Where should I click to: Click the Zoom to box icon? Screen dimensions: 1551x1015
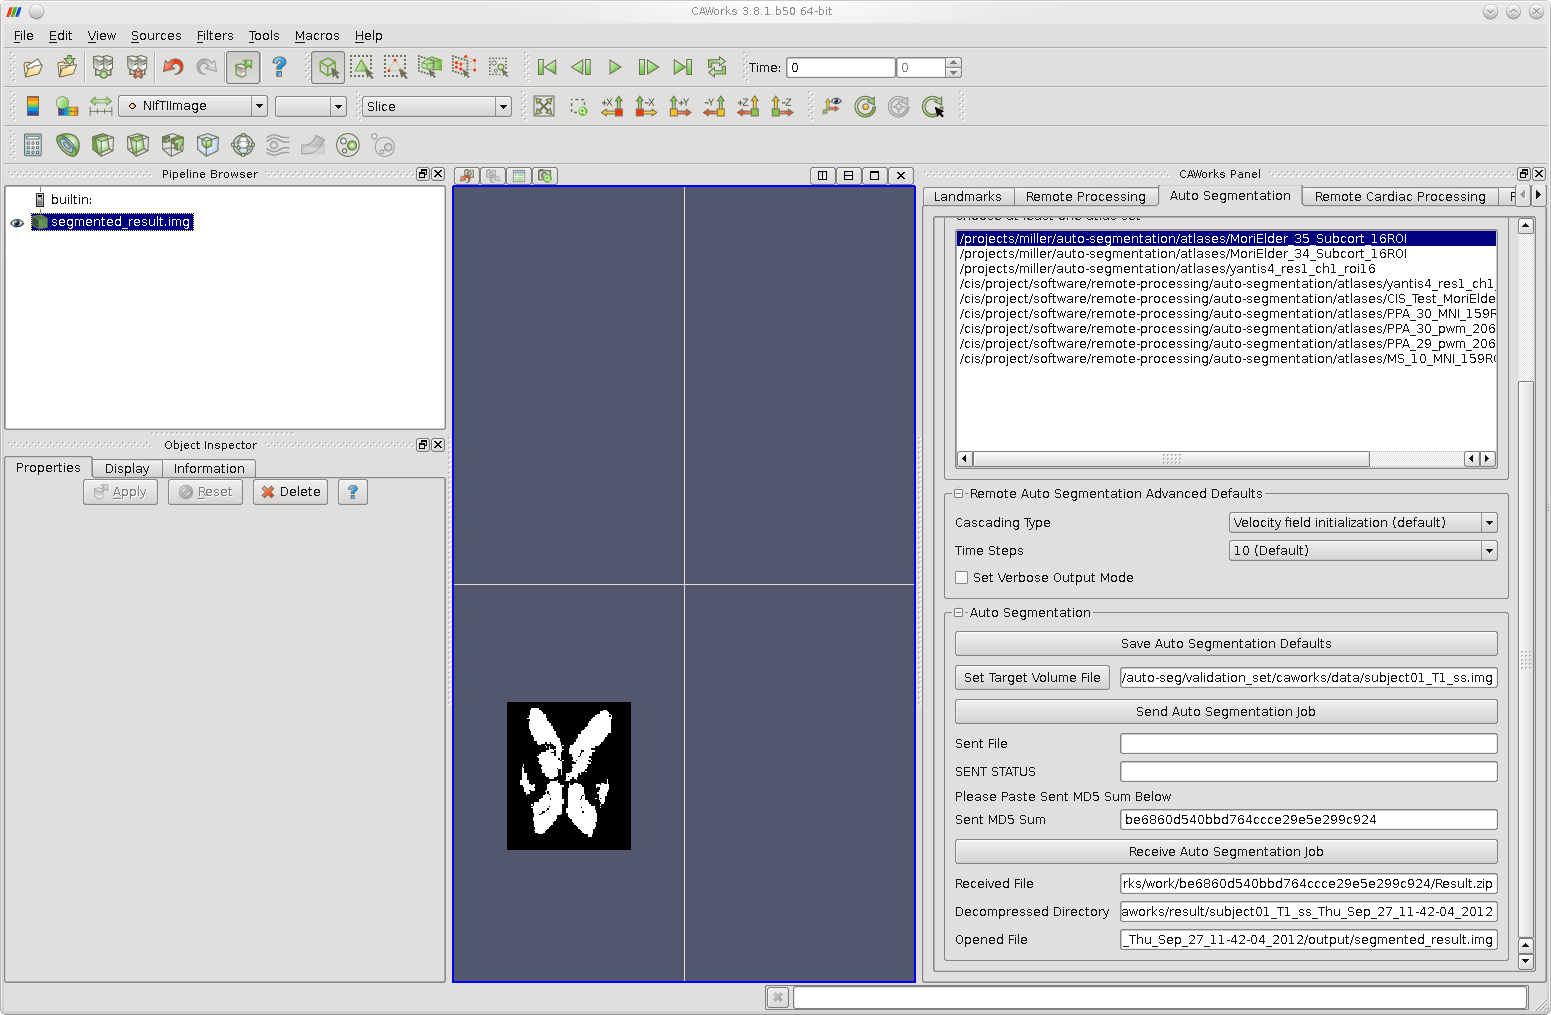point(578,107)
